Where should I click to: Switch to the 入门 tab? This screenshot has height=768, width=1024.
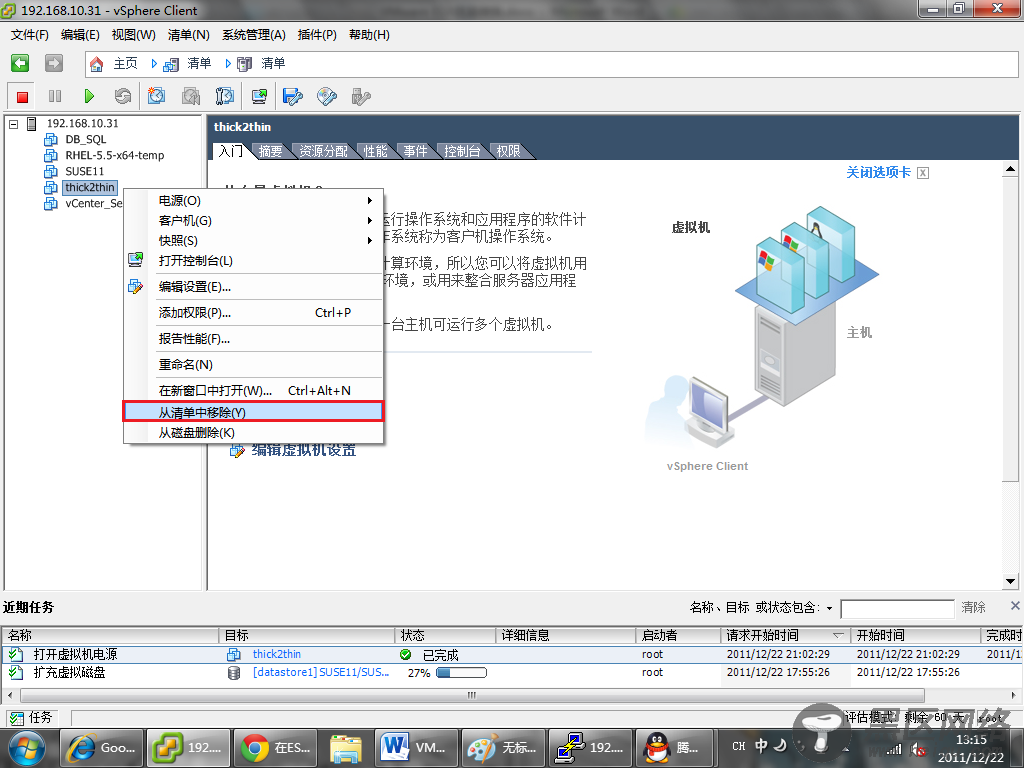(x=231, y=151)
